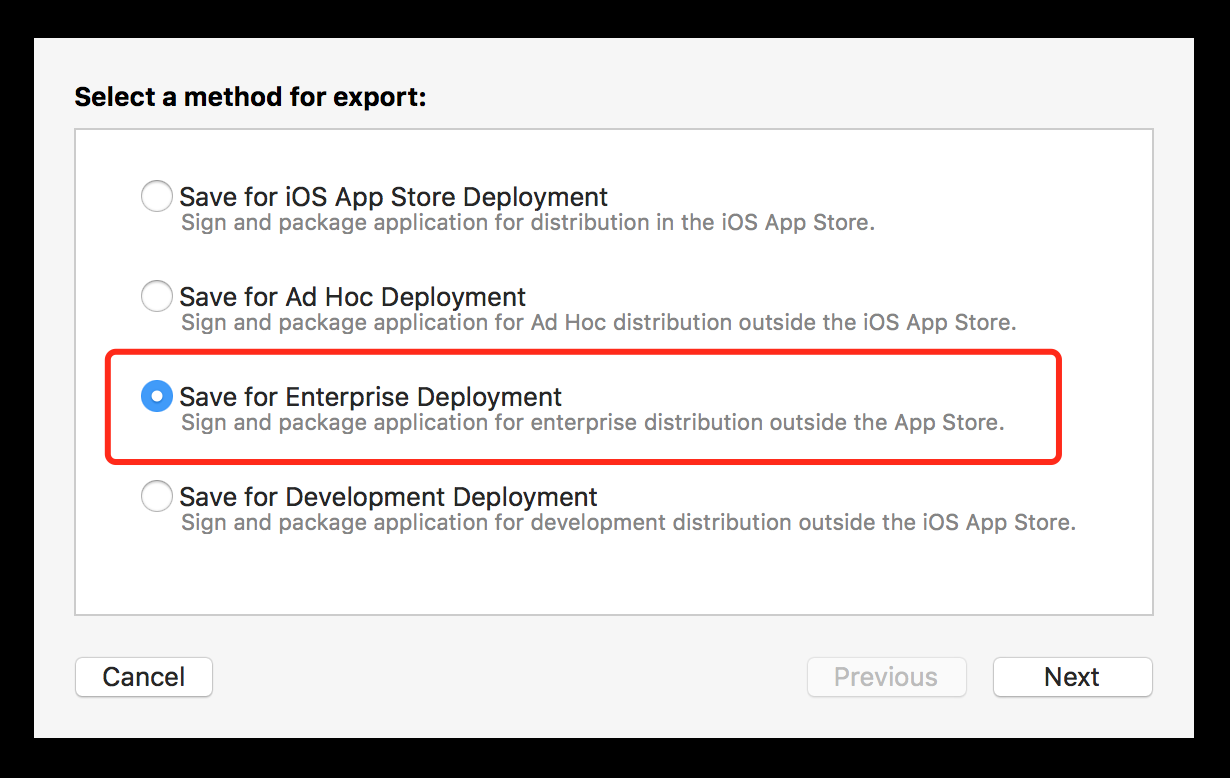The height and width of the screenshot is (778, 1230).
Task: Click the Cancel button
Action: [x=143, y=677]
